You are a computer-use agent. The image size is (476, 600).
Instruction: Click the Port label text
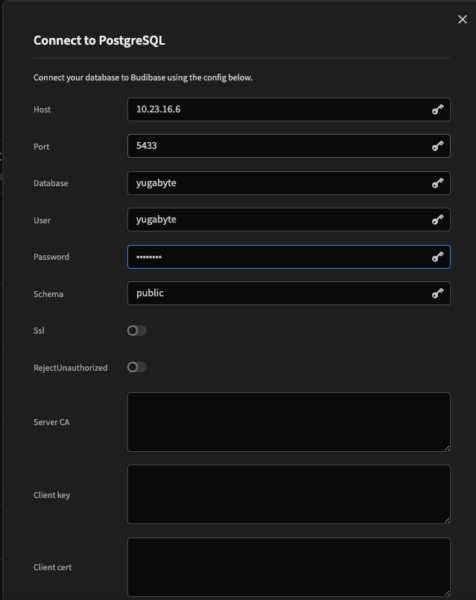click(41, 147)
